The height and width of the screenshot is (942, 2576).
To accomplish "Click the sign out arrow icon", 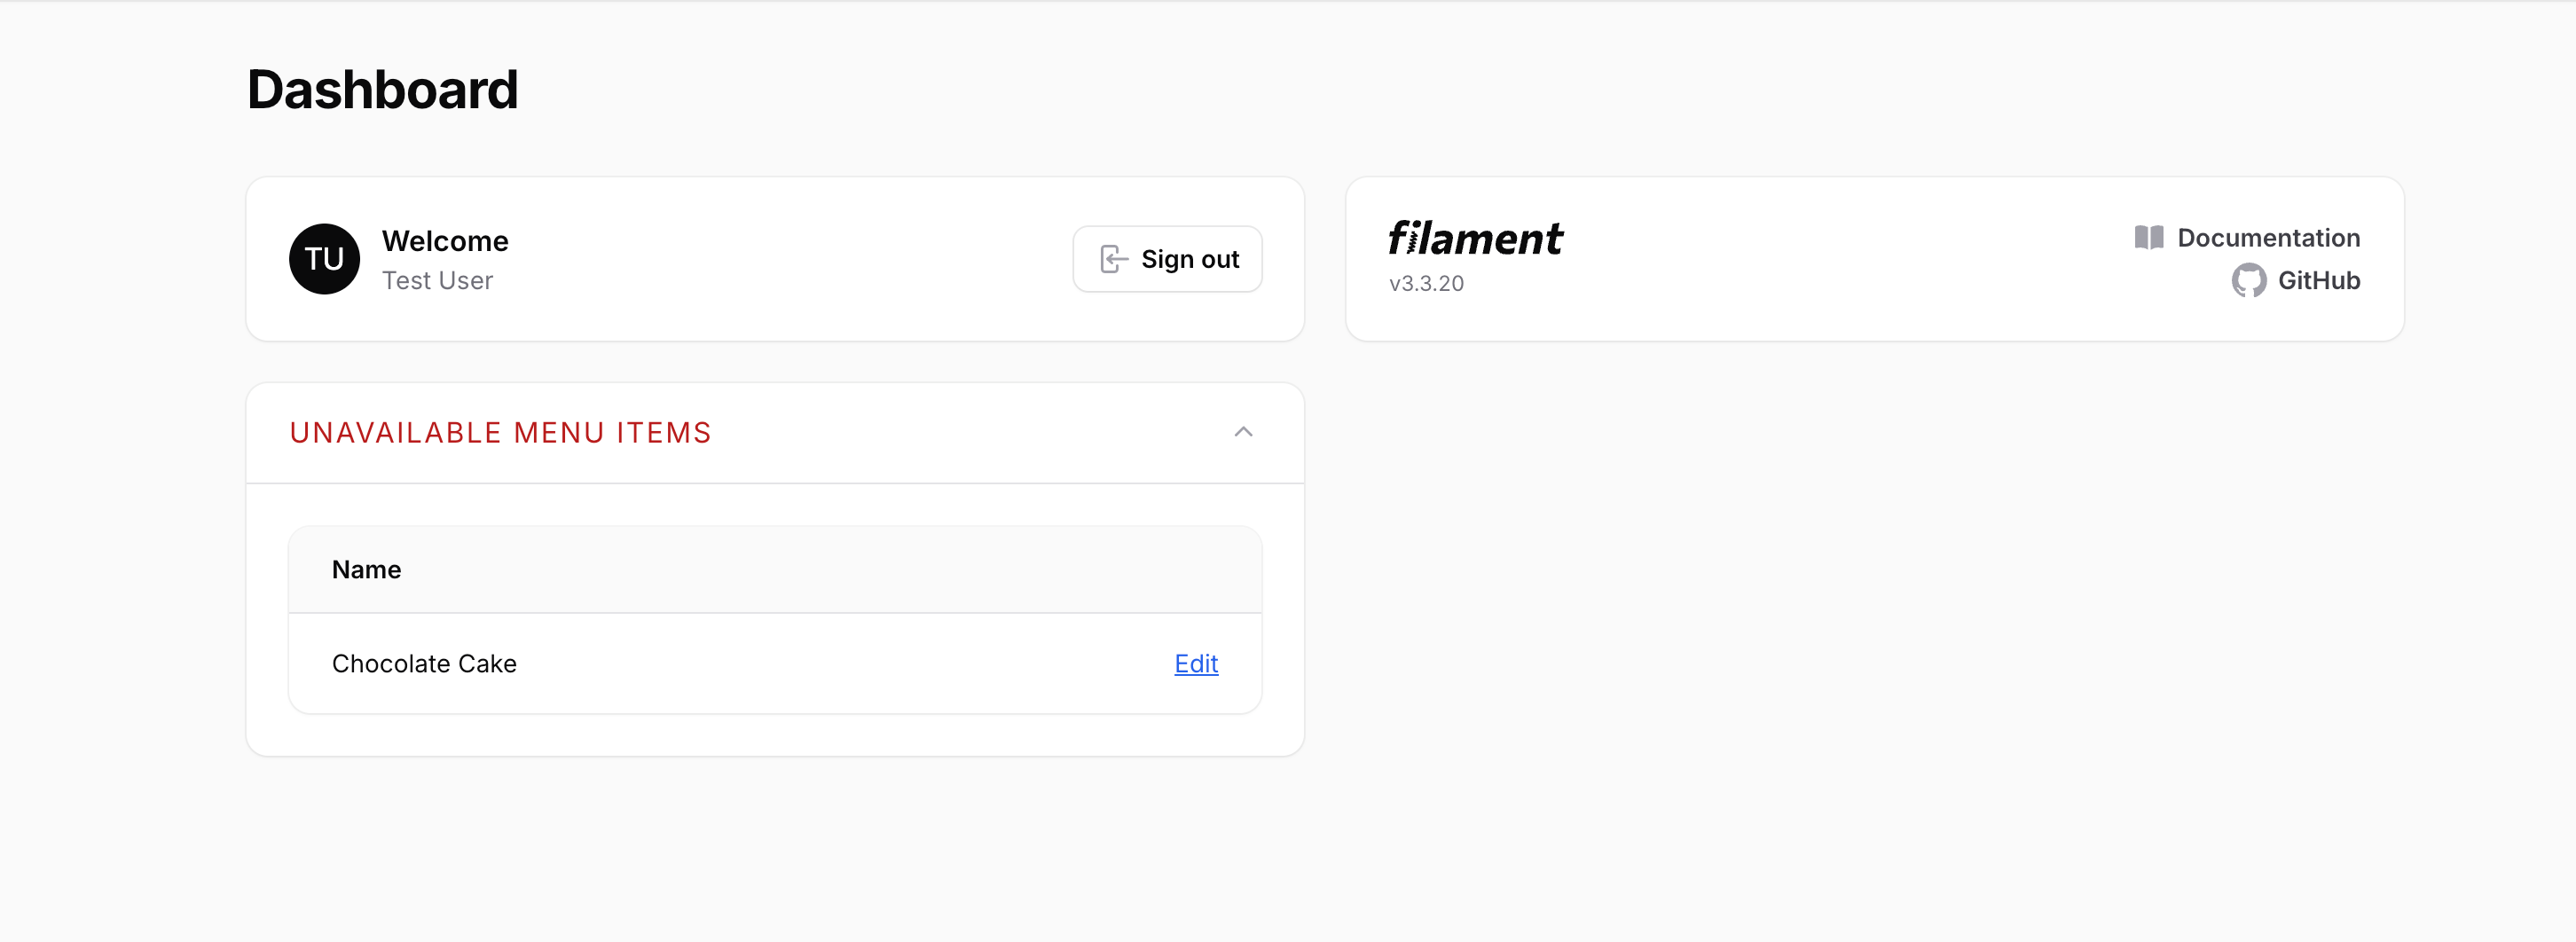I will [x=1113, y=259].
